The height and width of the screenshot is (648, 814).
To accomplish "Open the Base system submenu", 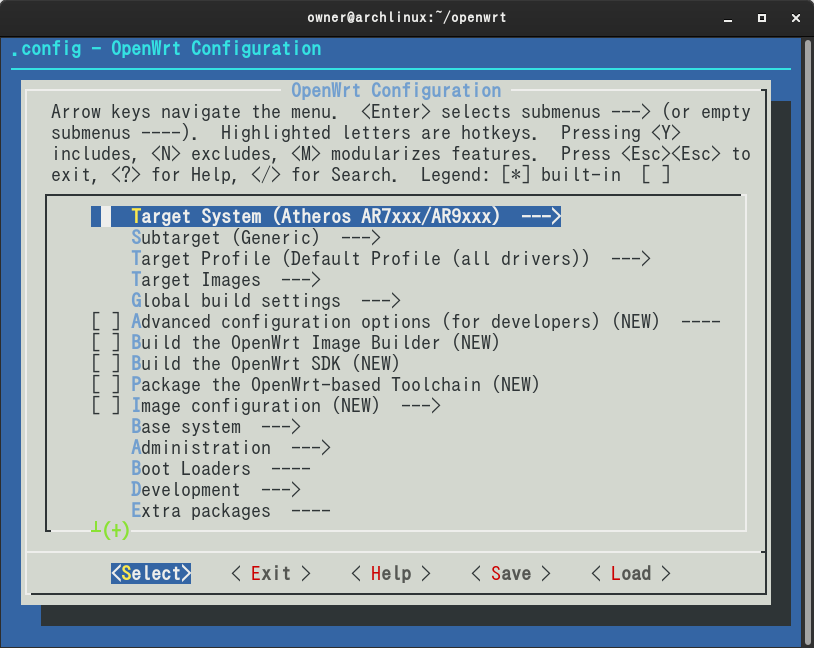I will tap(215, 427).
